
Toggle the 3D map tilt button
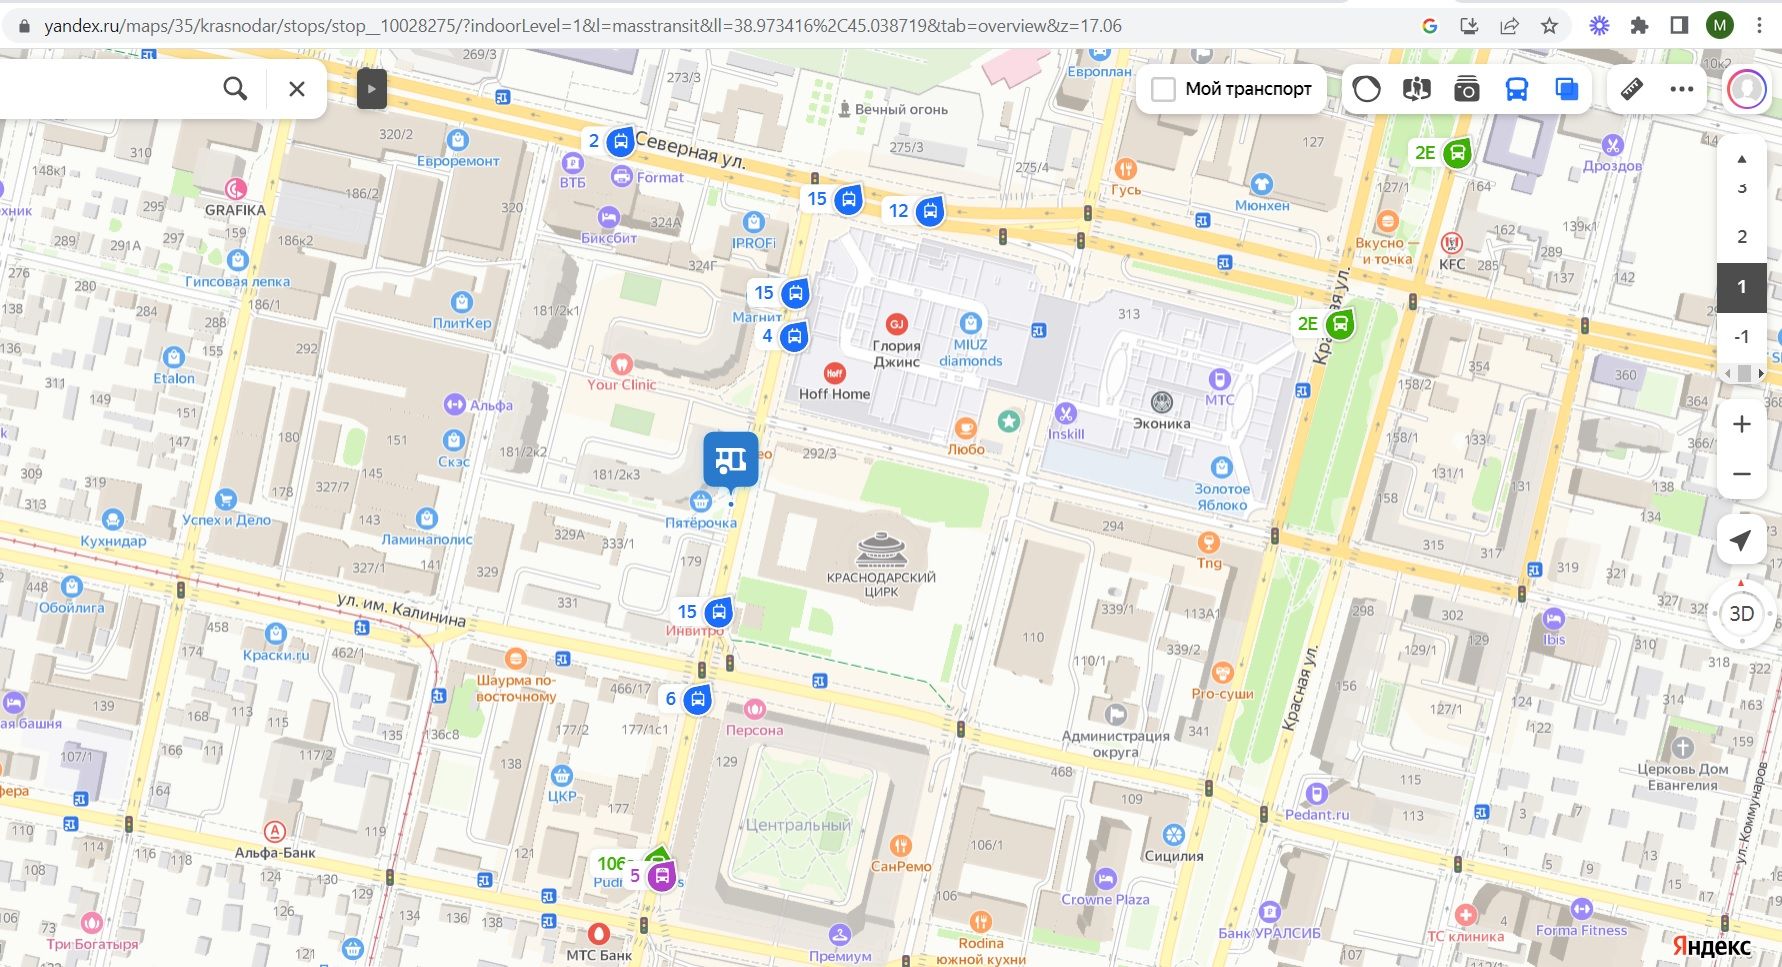coord(1741,613)
